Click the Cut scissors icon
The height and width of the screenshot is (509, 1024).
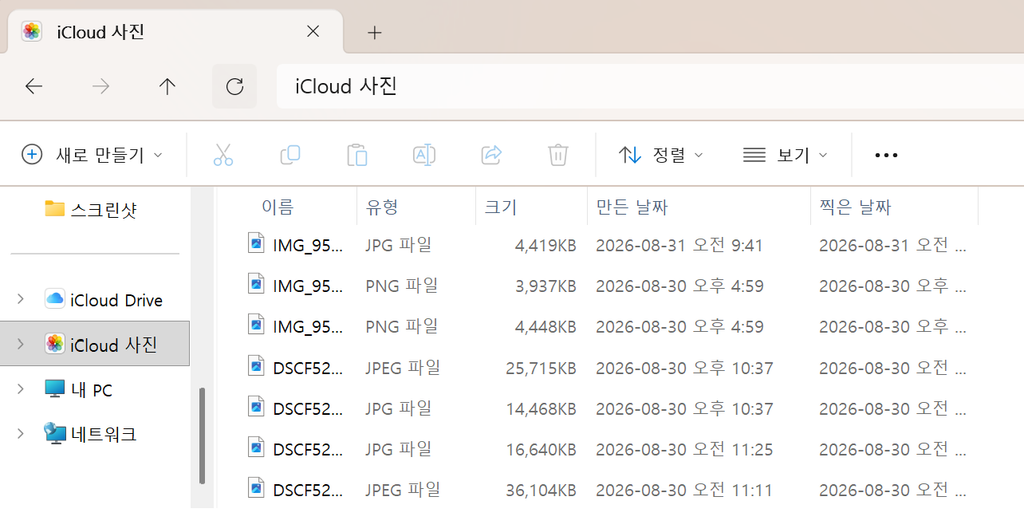pos(223,155)
